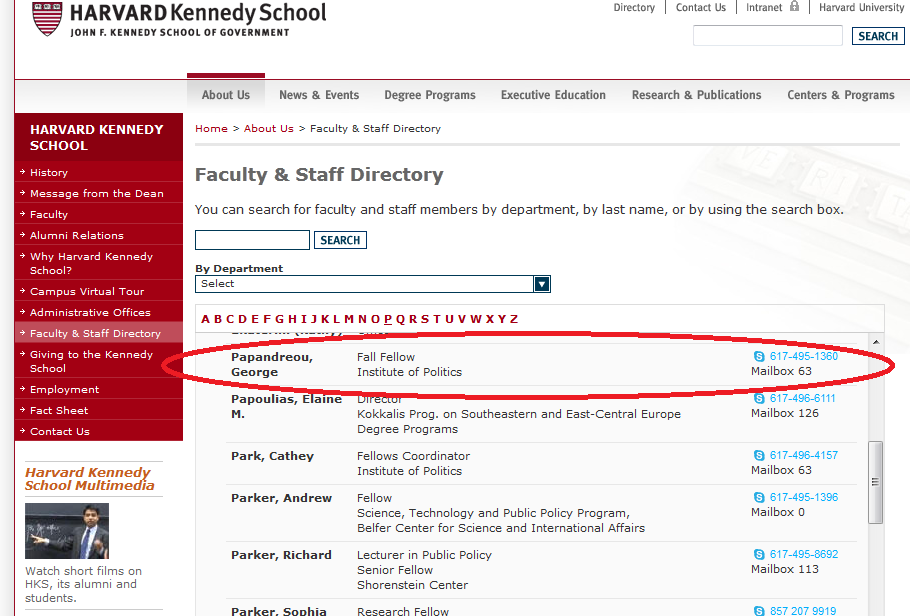This screenshot has width=910, height=616.
Task: Click Skype icon beside 617-495-8692
Action: pyautogui.click(x=759, y=554)
